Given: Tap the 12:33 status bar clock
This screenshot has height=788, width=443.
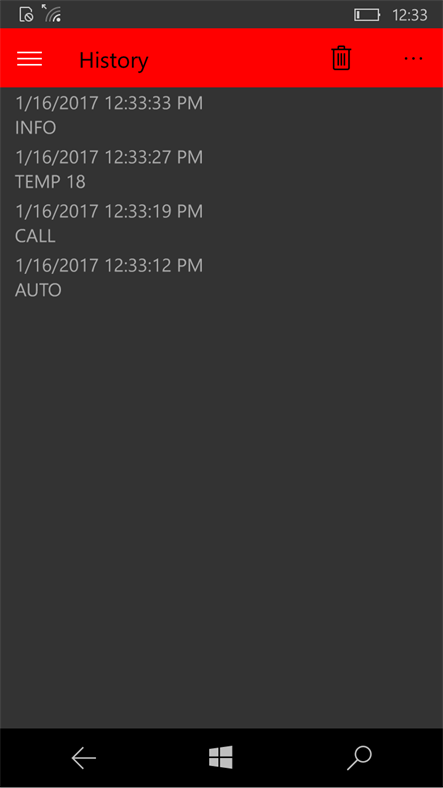Looking at the screenshot, I should (409, 15).
